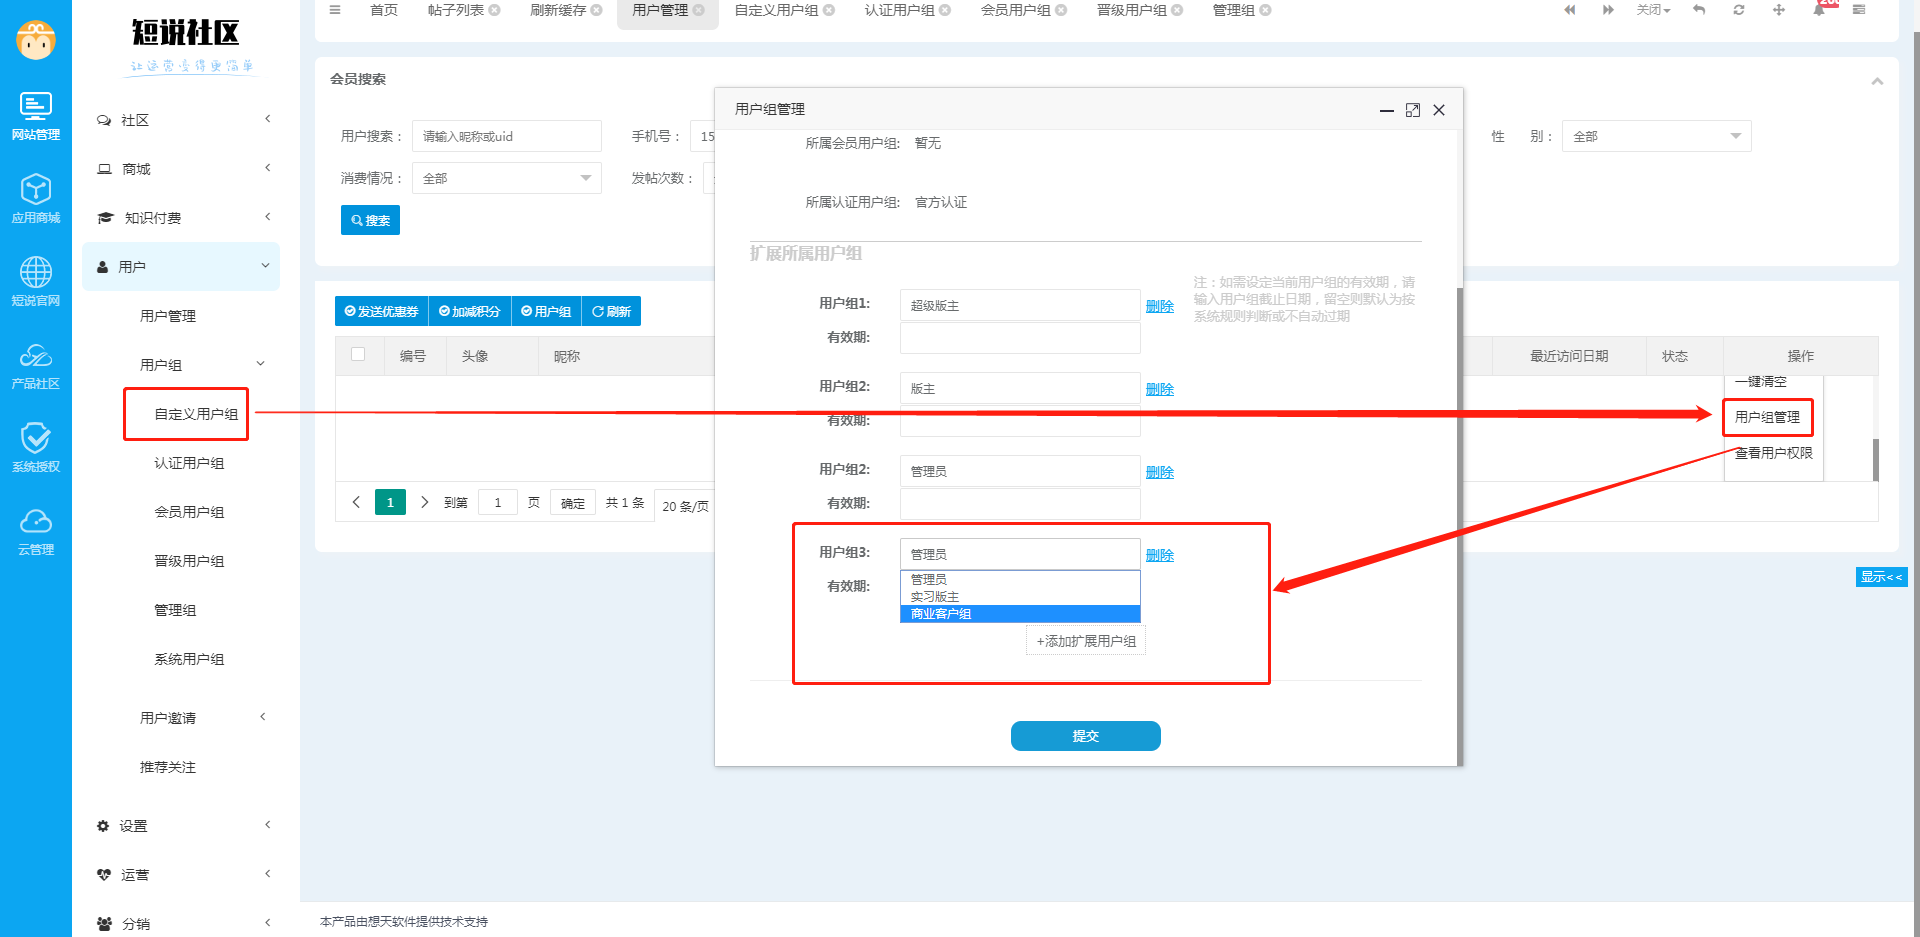The image size is (1920, 937).
Task: Close the 帖子列表 tab with its x
Action: 494,10
